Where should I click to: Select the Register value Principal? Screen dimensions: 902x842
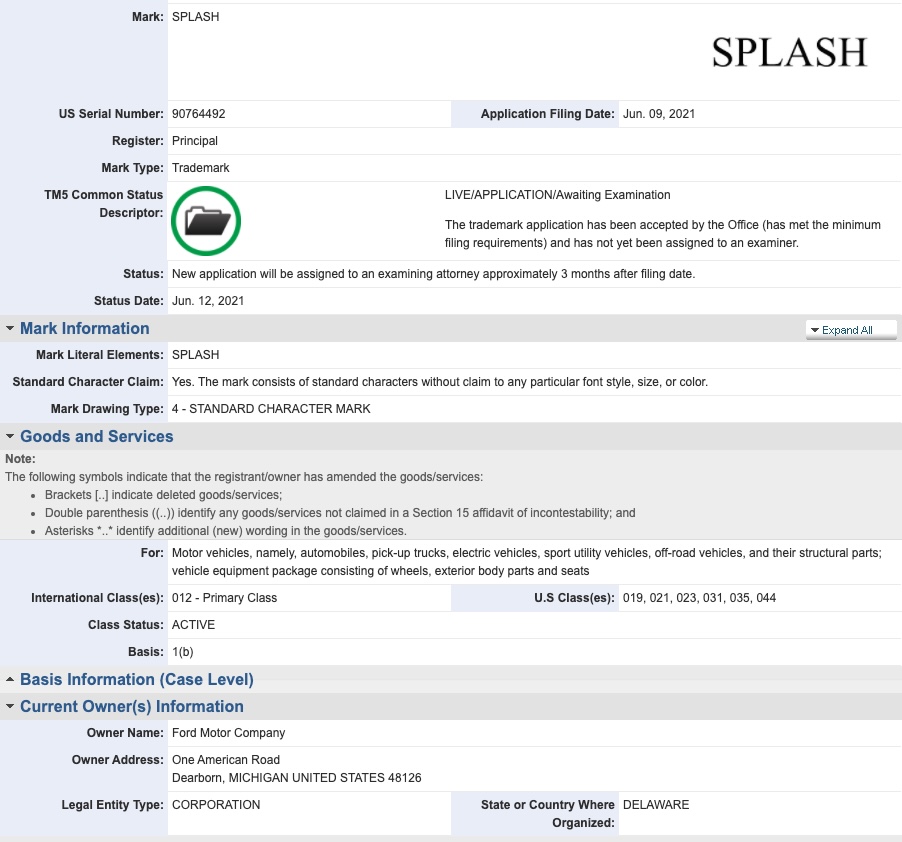pyautogui.click(x=194, y=141)
